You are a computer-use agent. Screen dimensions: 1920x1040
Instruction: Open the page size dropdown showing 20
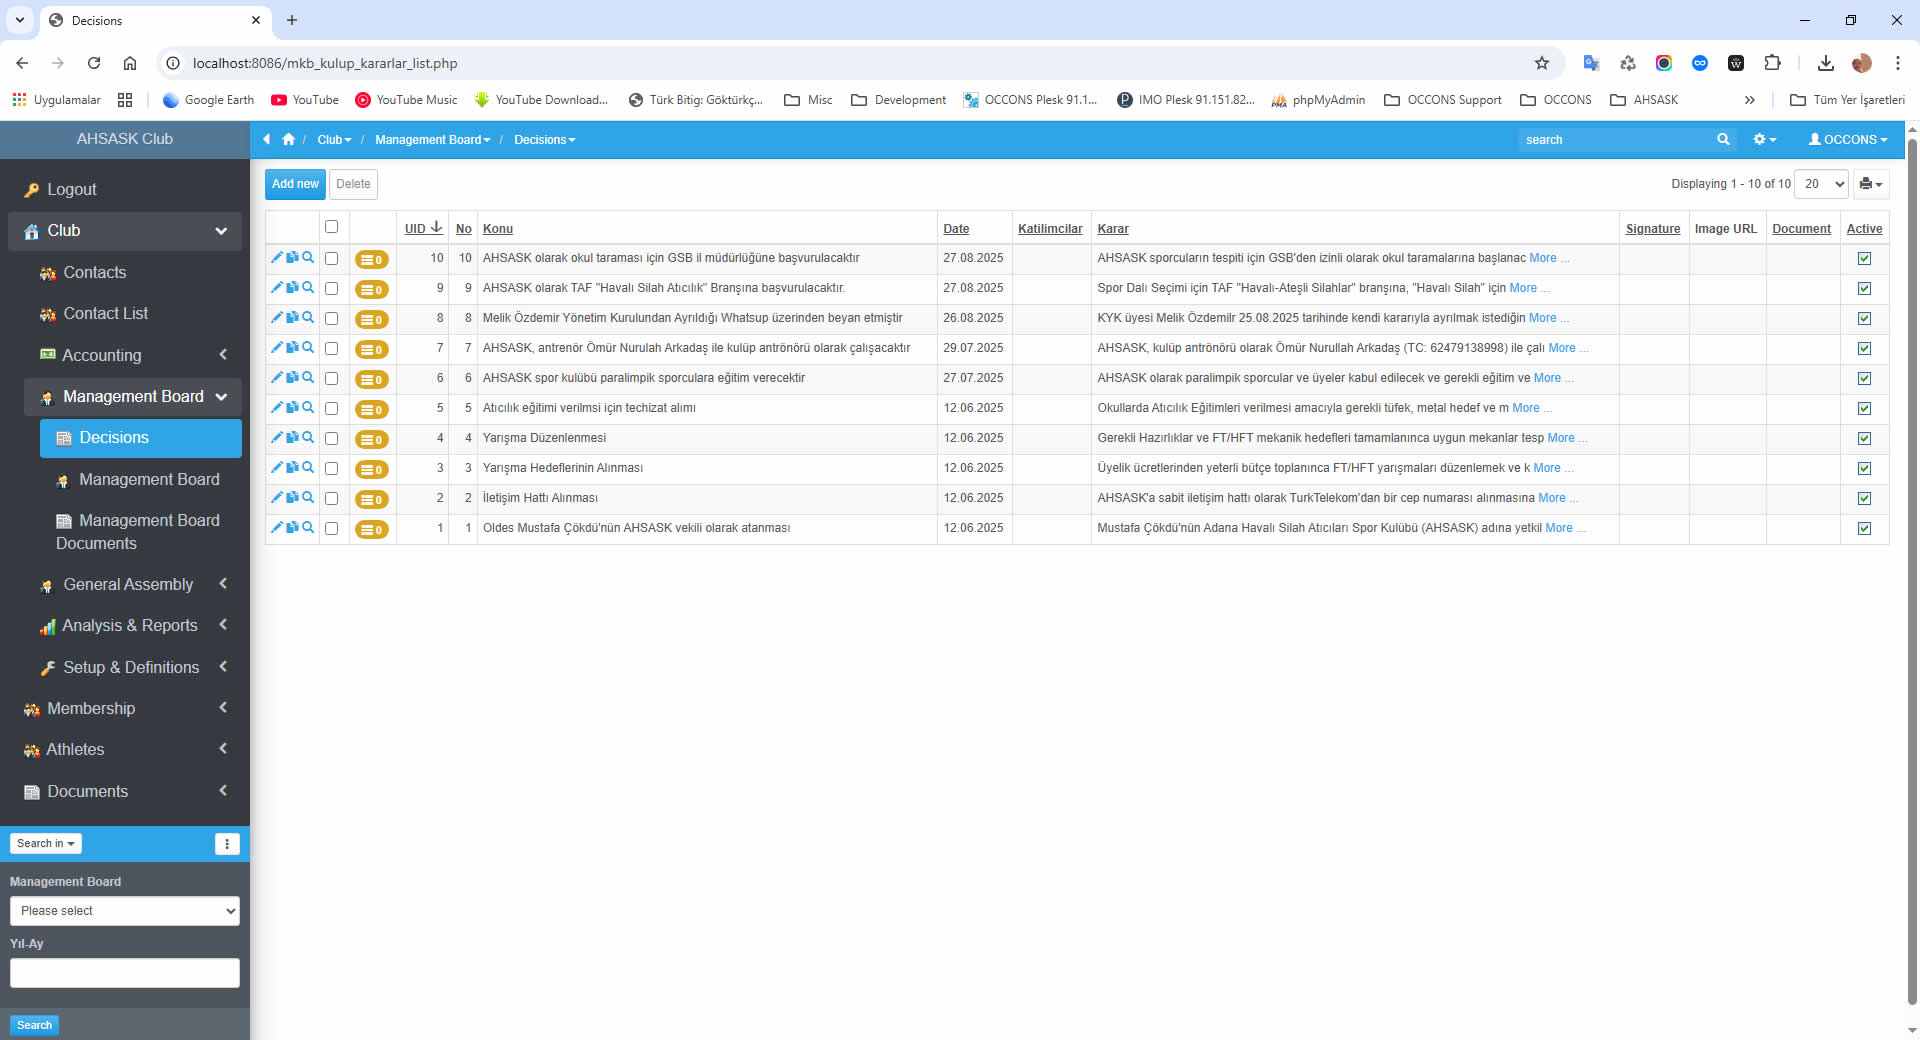[1823, 184]
